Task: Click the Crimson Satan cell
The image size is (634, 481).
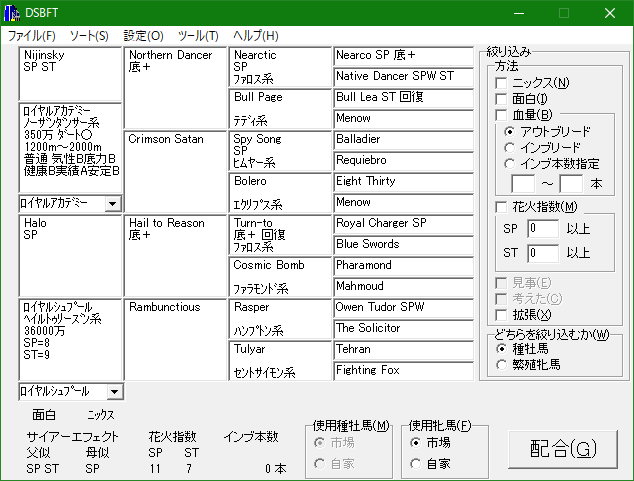Action: click(175, 172)
